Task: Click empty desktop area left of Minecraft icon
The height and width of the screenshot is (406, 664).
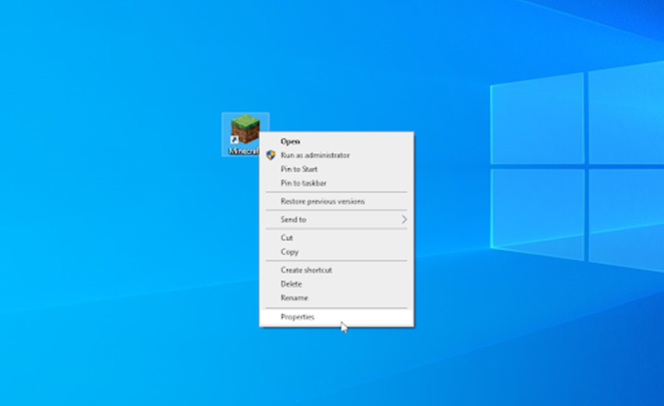Action: tap(120, 135)
